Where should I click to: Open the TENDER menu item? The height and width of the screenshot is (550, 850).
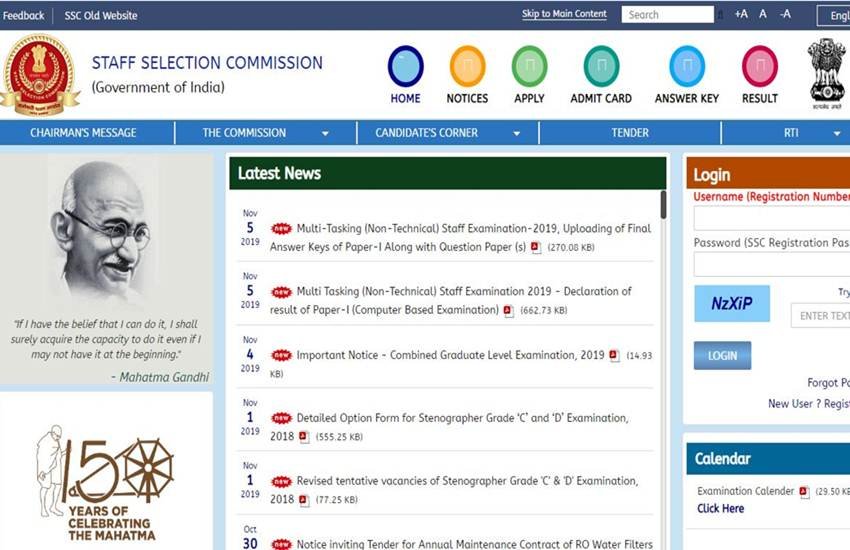click(630, 133)
